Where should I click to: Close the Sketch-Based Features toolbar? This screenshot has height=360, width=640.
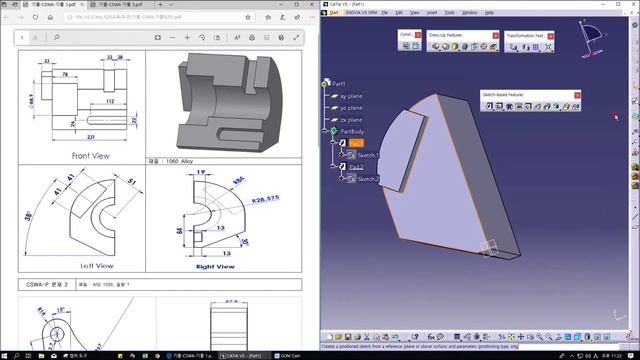tap(577, 95)
